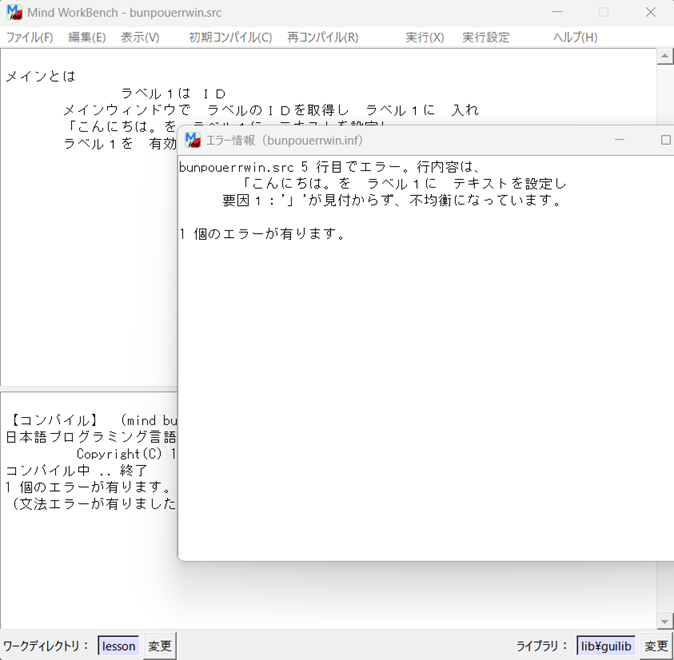Click the 5 行目でエラー error message line
674x660 pixels.
point(329,167)
